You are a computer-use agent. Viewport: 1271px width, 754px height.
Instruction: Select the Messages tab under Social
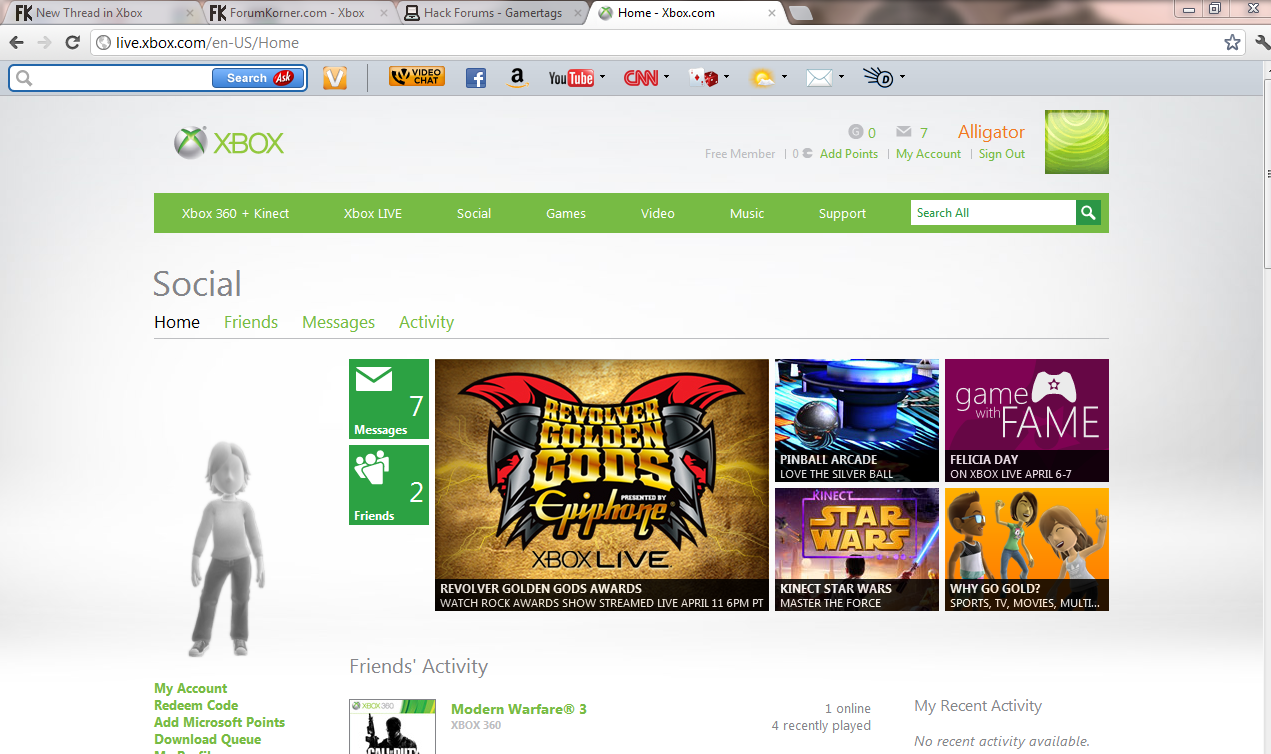(339, 322)
